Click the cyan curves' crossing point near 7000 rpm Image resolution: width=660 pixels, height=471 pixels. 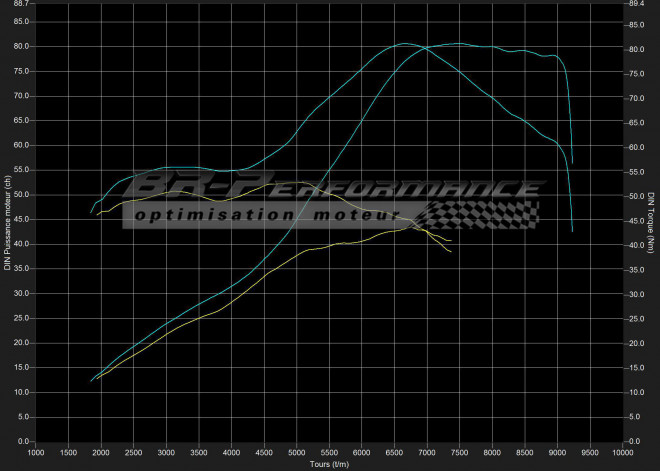[424, 48]
